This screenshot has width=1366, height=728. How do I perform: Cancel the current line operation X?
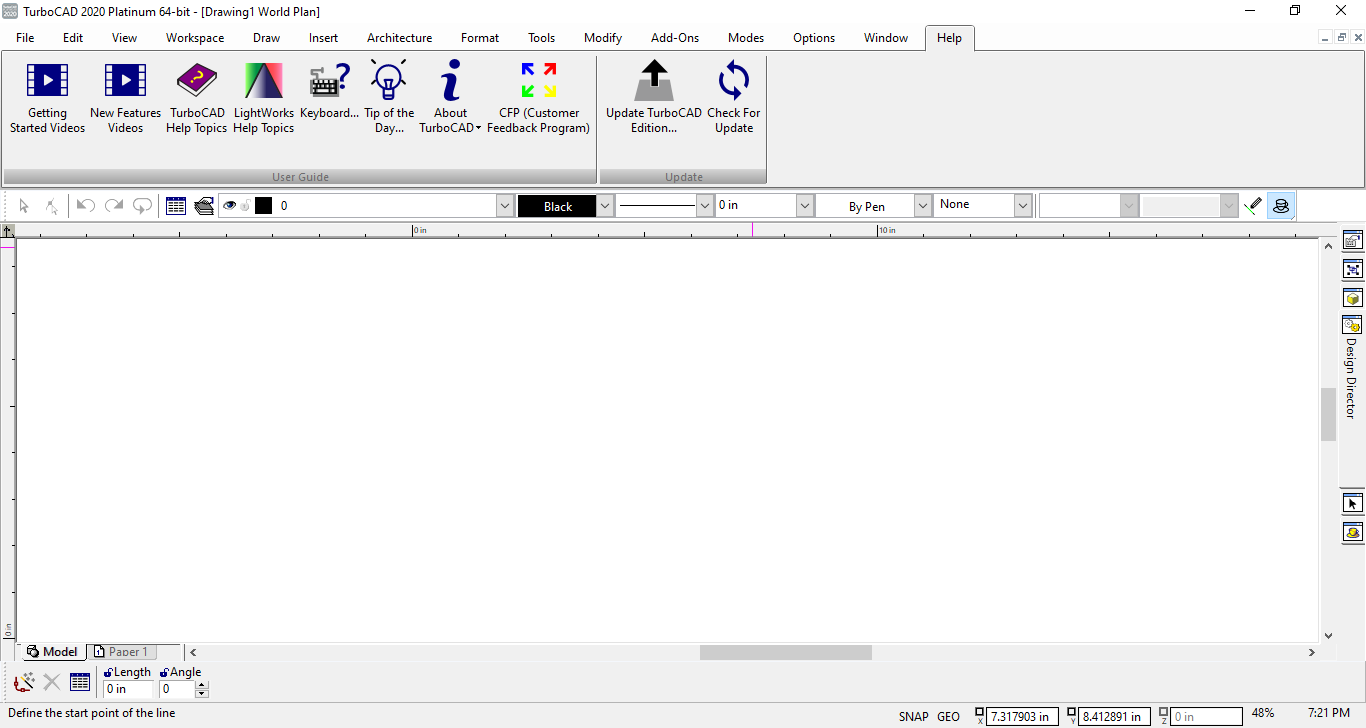[x=52, y=682]
